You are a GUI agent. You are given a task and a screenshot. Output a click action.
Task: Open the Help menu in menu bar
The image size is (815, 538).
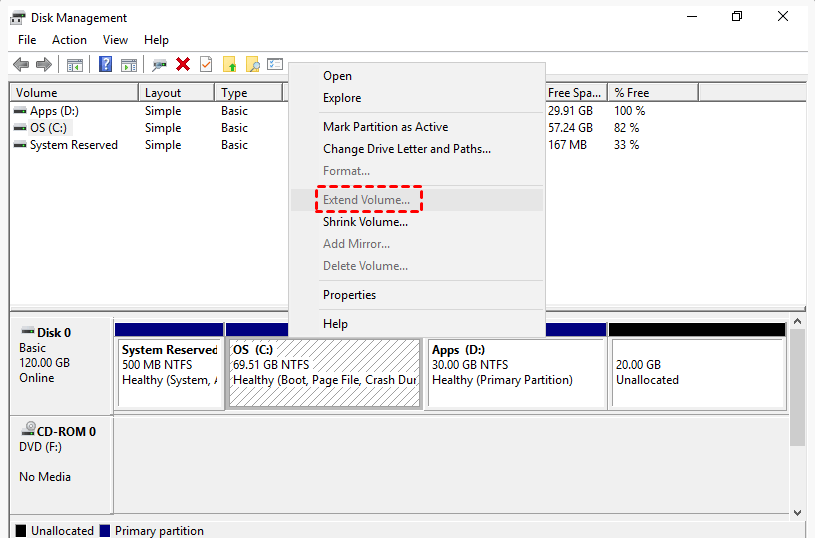156,40
